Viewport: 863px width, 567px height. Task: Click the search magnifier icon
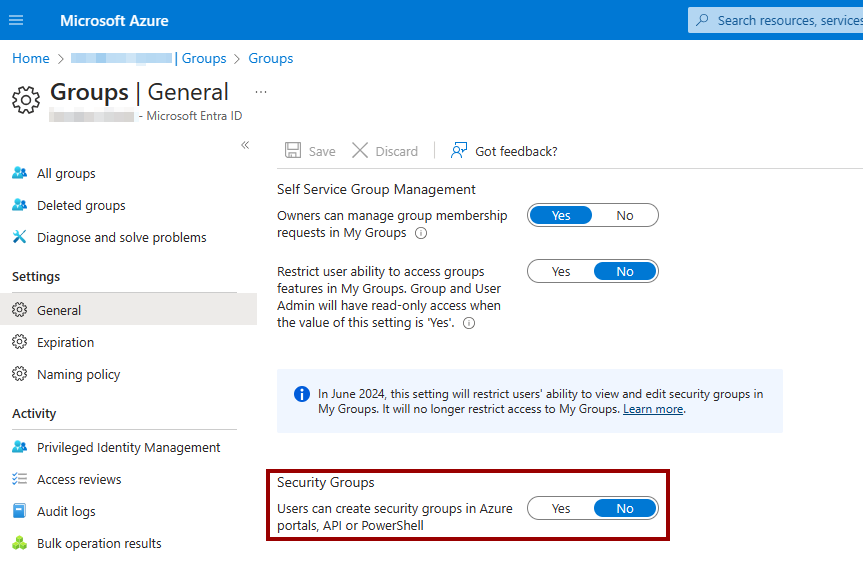[x=702, y=20]
